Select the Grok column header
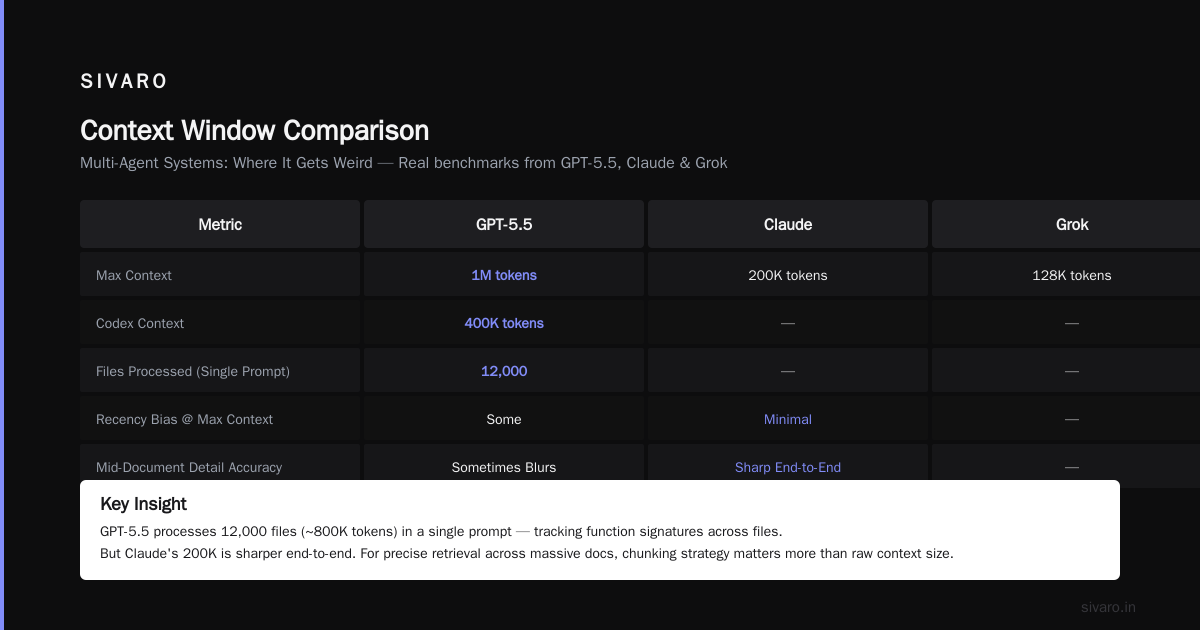This screenshot has height=630, width=1200. pyautogui.click(x=1066, y=224)
